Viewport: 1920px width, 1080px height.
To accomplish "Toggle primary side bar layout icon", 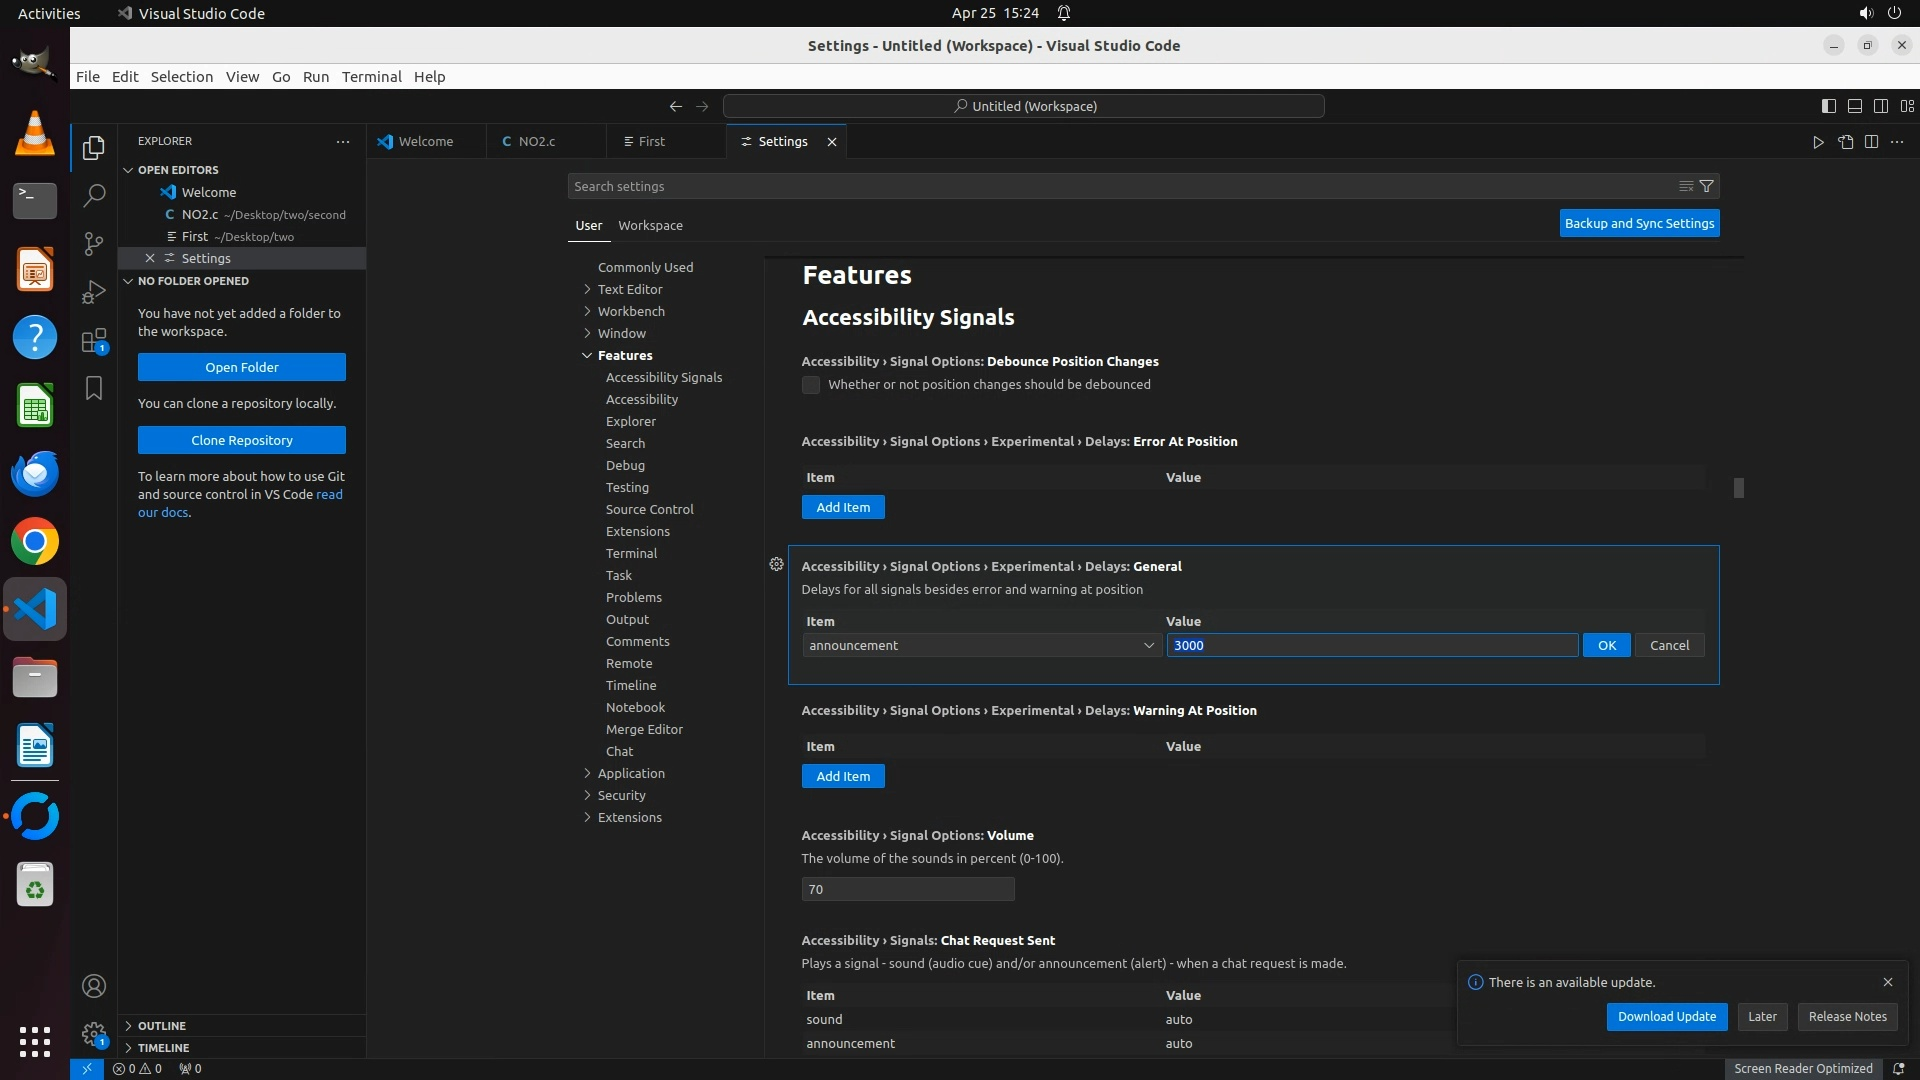I will pos(1828,106).
